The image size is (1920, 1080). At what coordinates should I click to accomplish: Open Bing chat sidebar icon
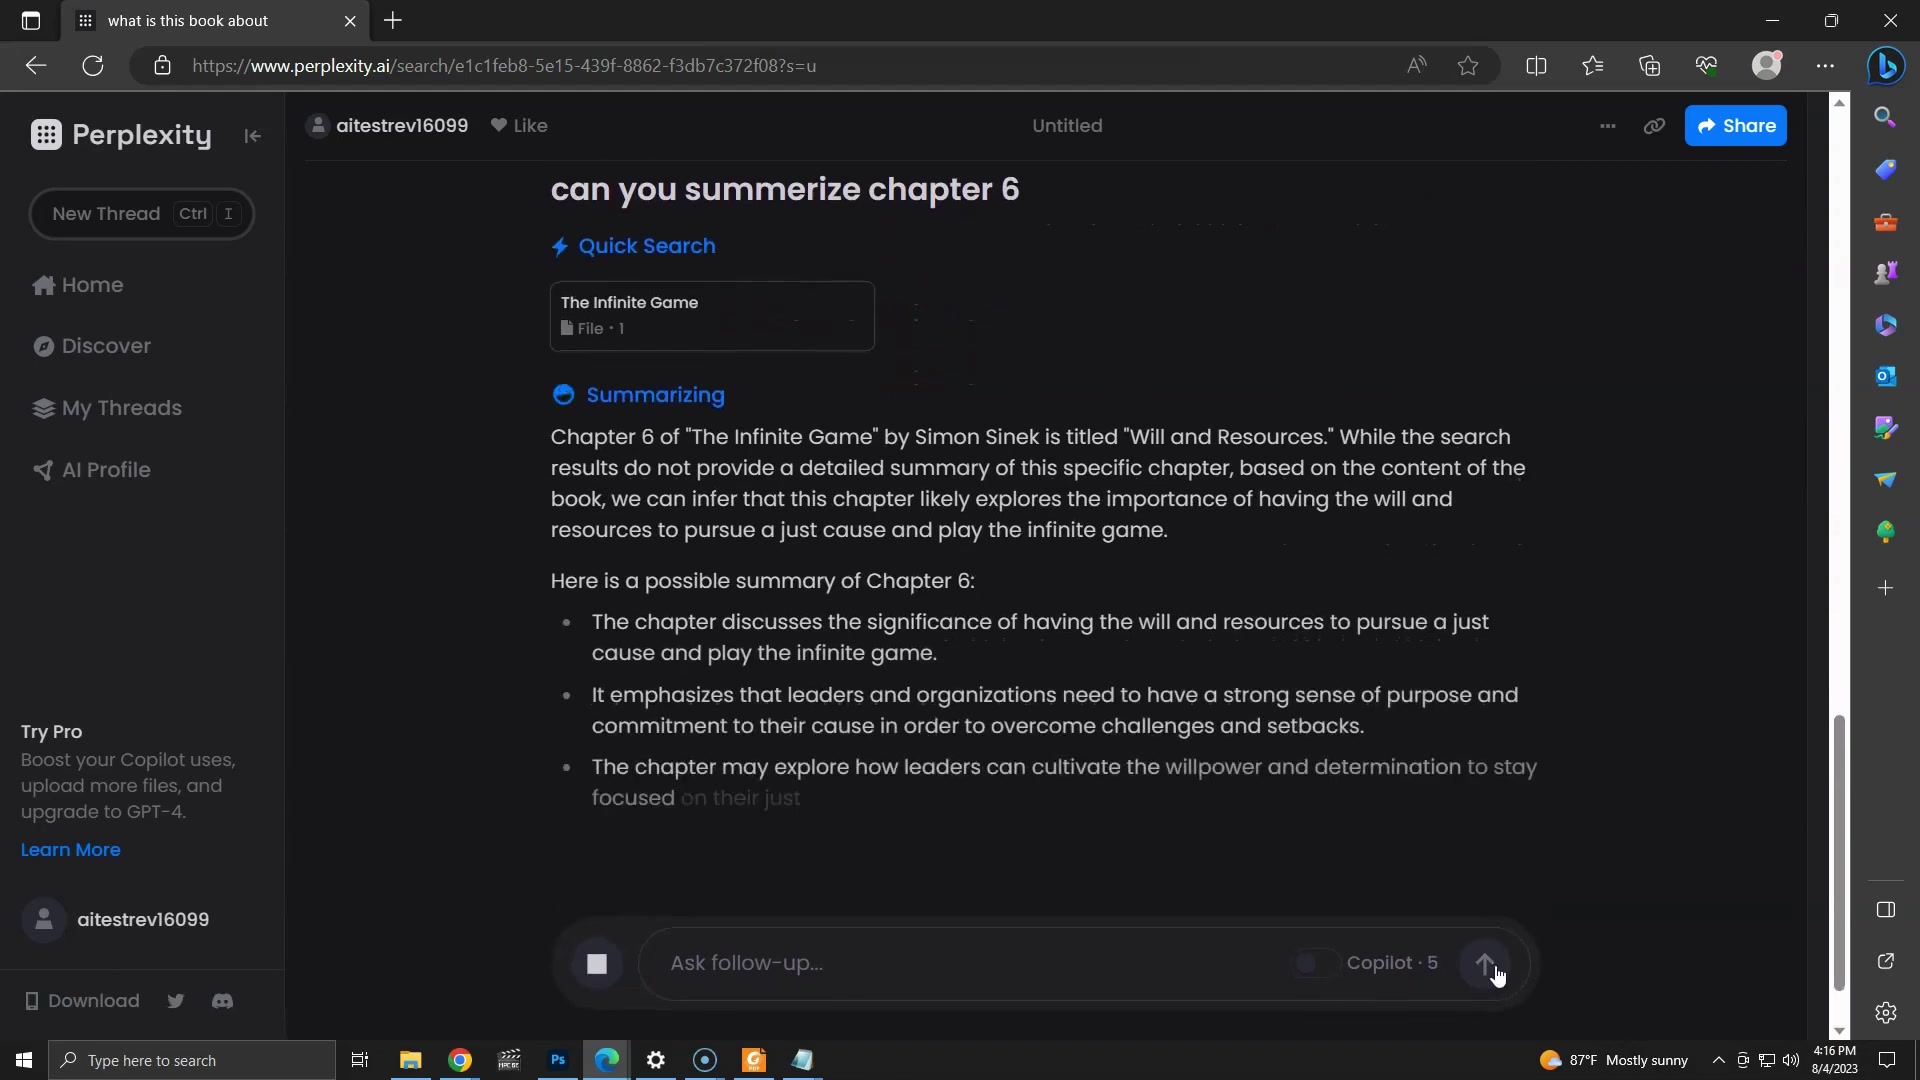click(x=1886, y=66)
